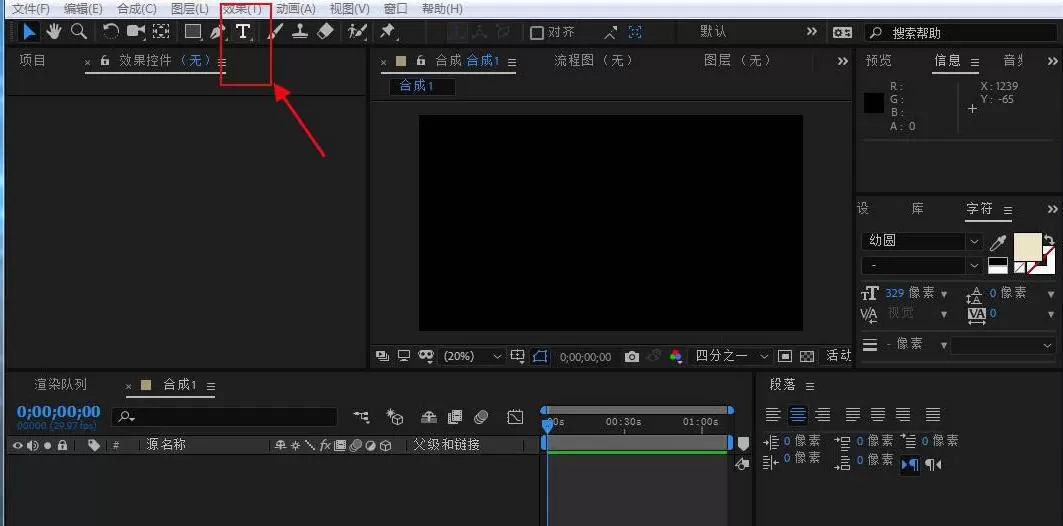Click the beige fill color swatch

(x=1028, y=246)
